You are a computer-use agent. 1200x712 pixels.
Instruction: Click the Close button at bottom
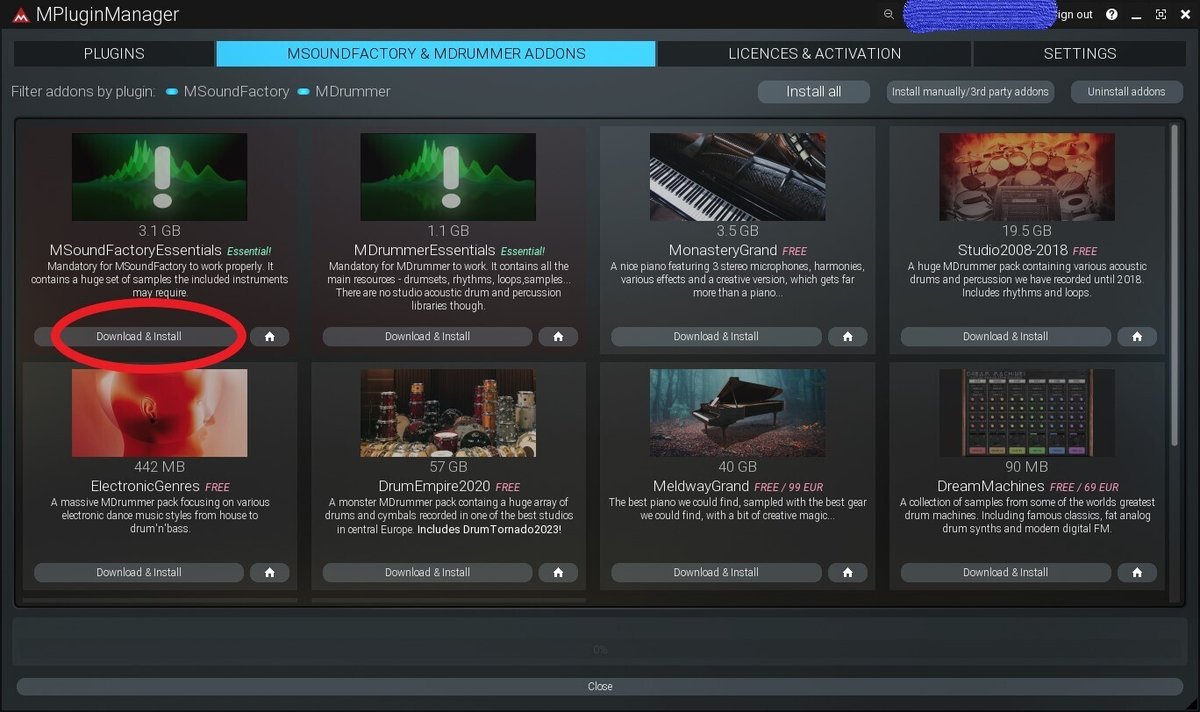pos(600,686)
